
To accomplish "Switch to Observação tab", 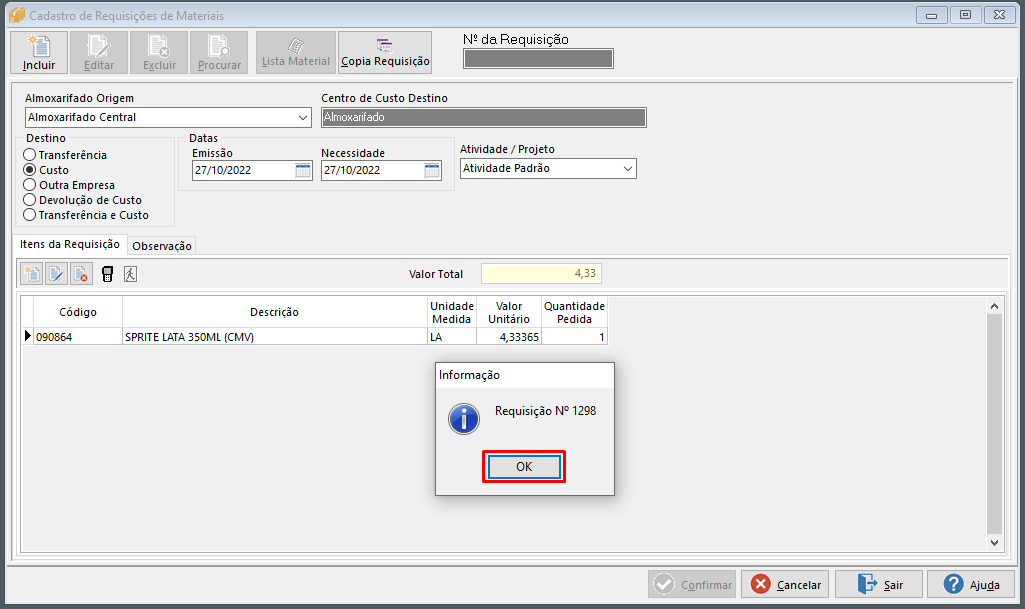I will [162, 246].
